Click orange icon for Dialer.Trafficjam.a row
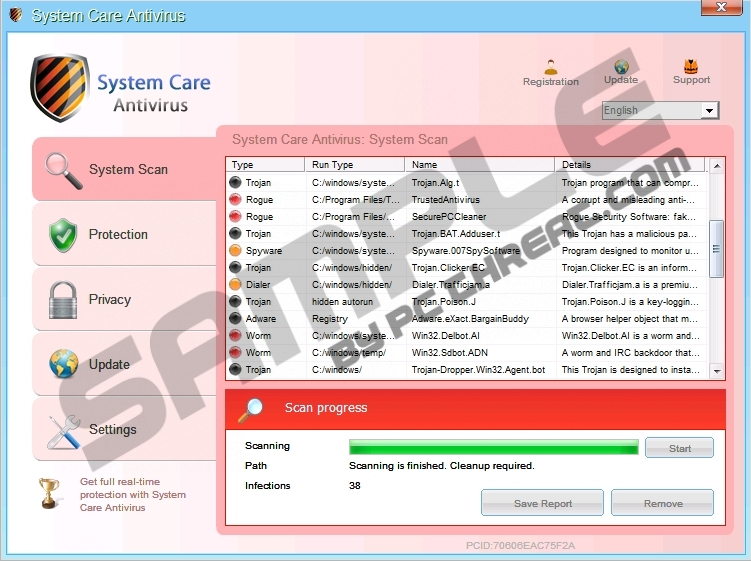Image resolution: width=751 pixels, height=561 pixels. pos(235,285)
